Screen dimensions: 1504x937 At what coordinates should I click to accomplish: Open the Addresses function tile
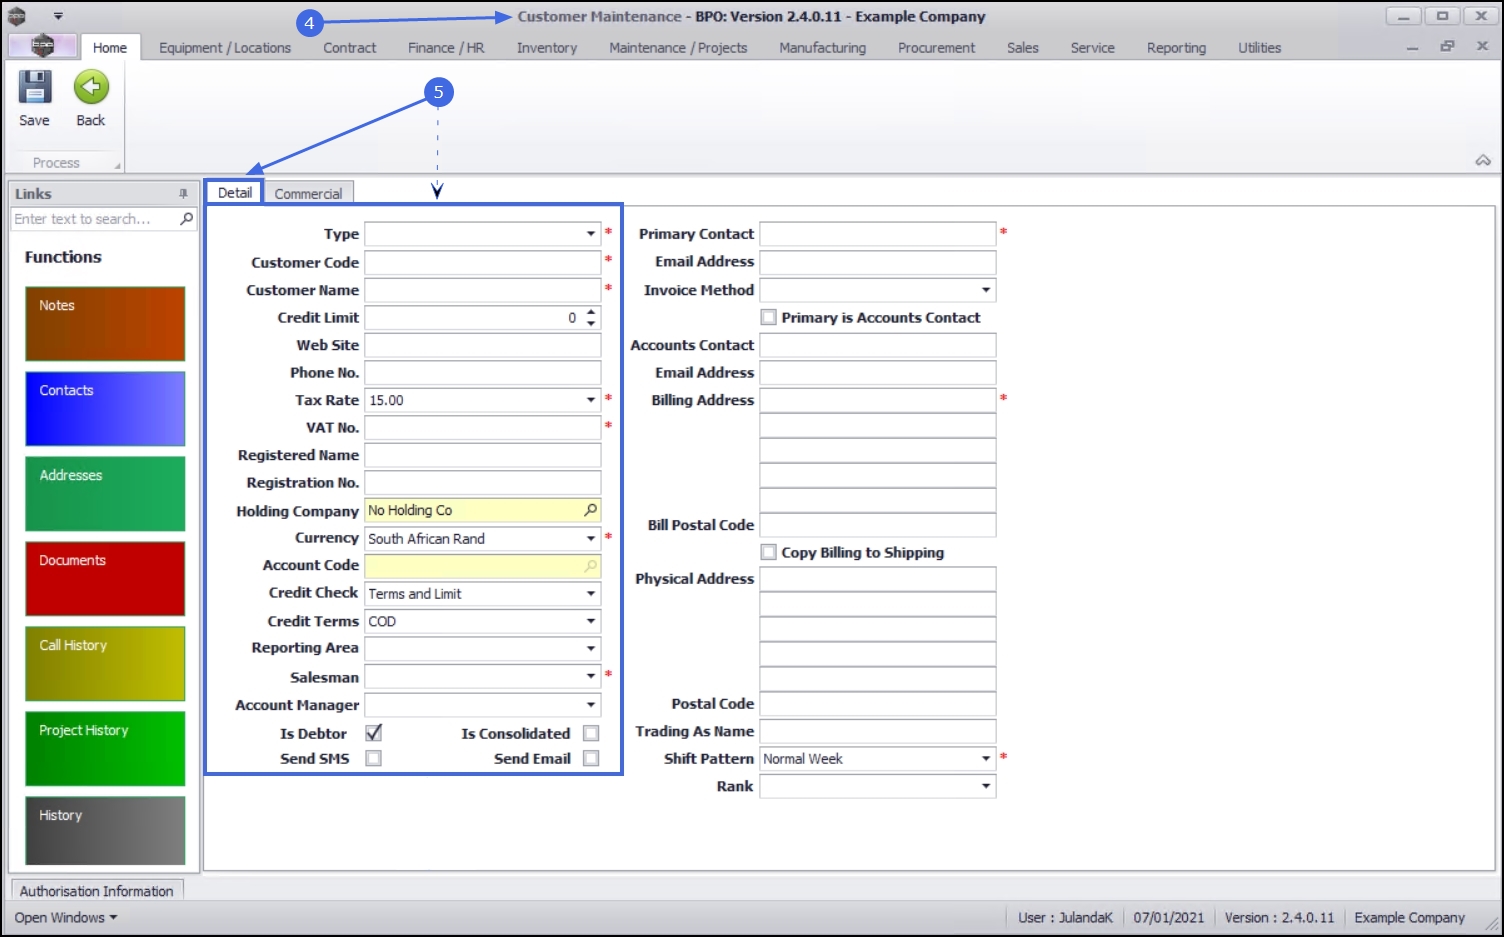[105, 494]
